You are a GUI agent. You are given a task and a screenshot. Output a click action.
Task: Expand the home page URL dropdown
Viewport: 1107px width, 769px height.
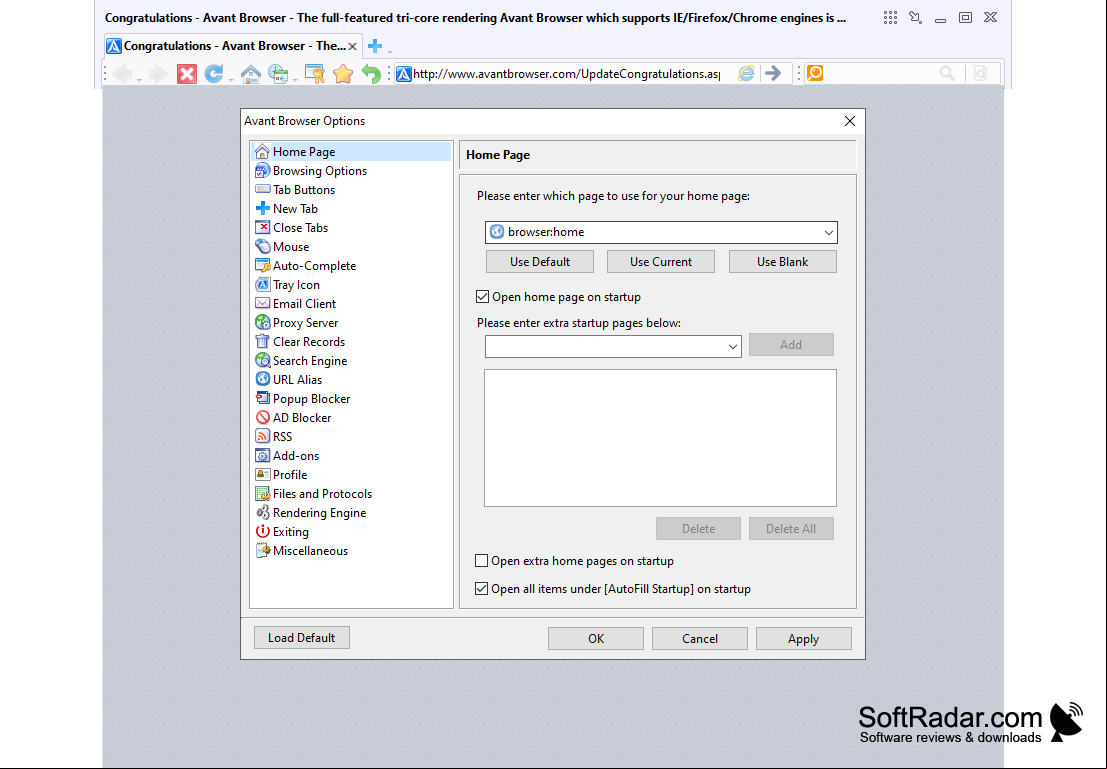point(829,232)
